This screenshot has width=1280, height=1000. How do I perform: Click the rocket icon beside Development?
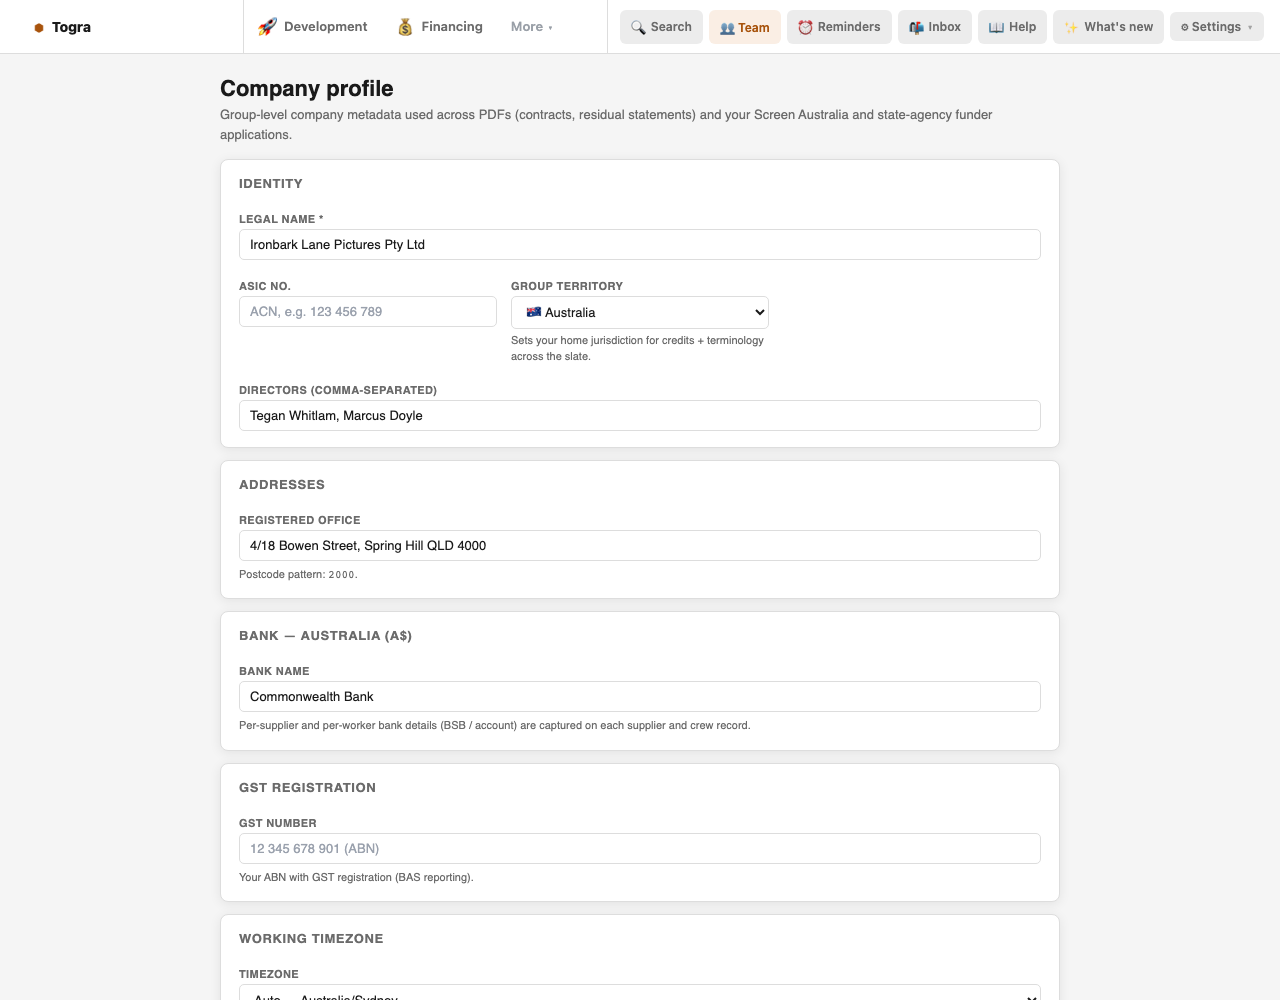pos(267,27)
